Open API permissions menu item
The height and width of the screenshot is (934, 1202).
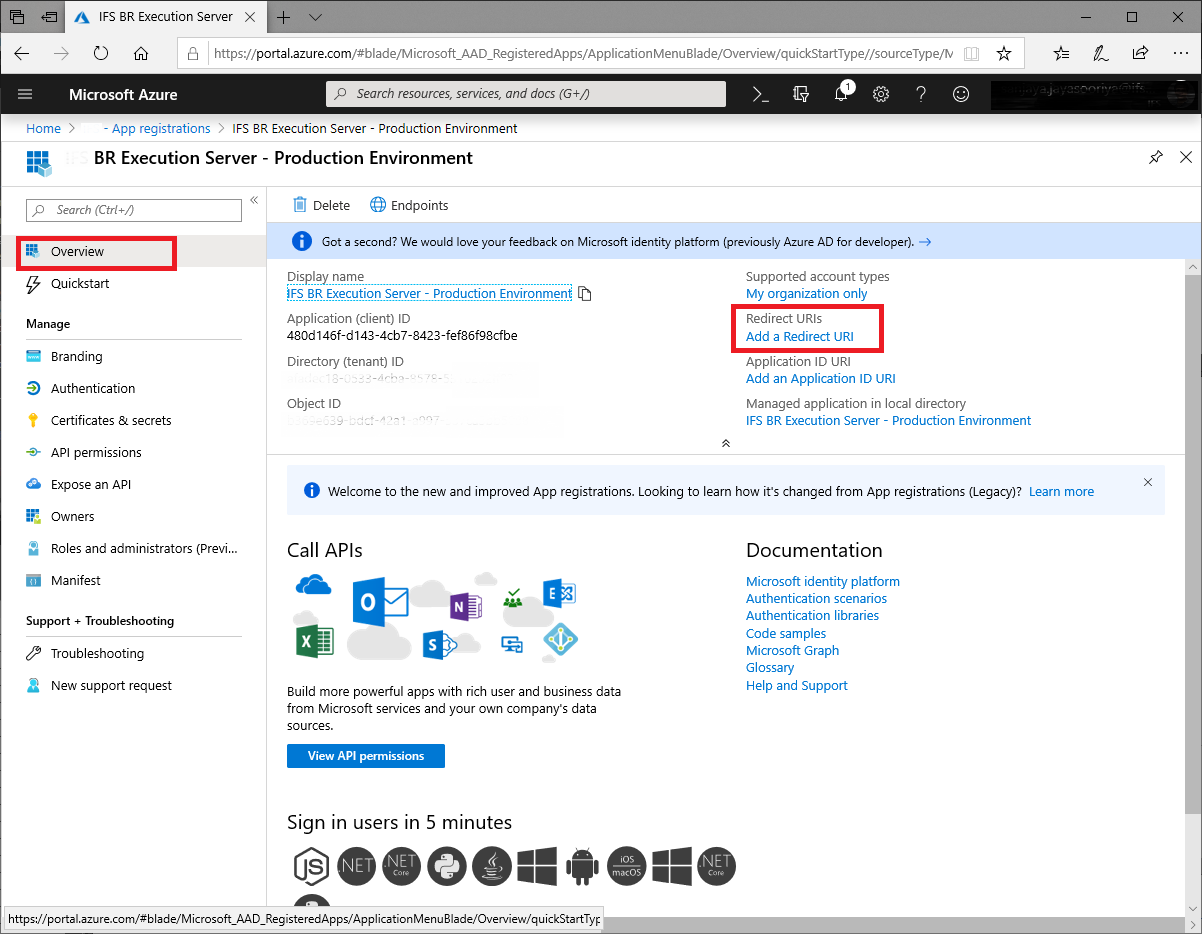click(96, 452)
